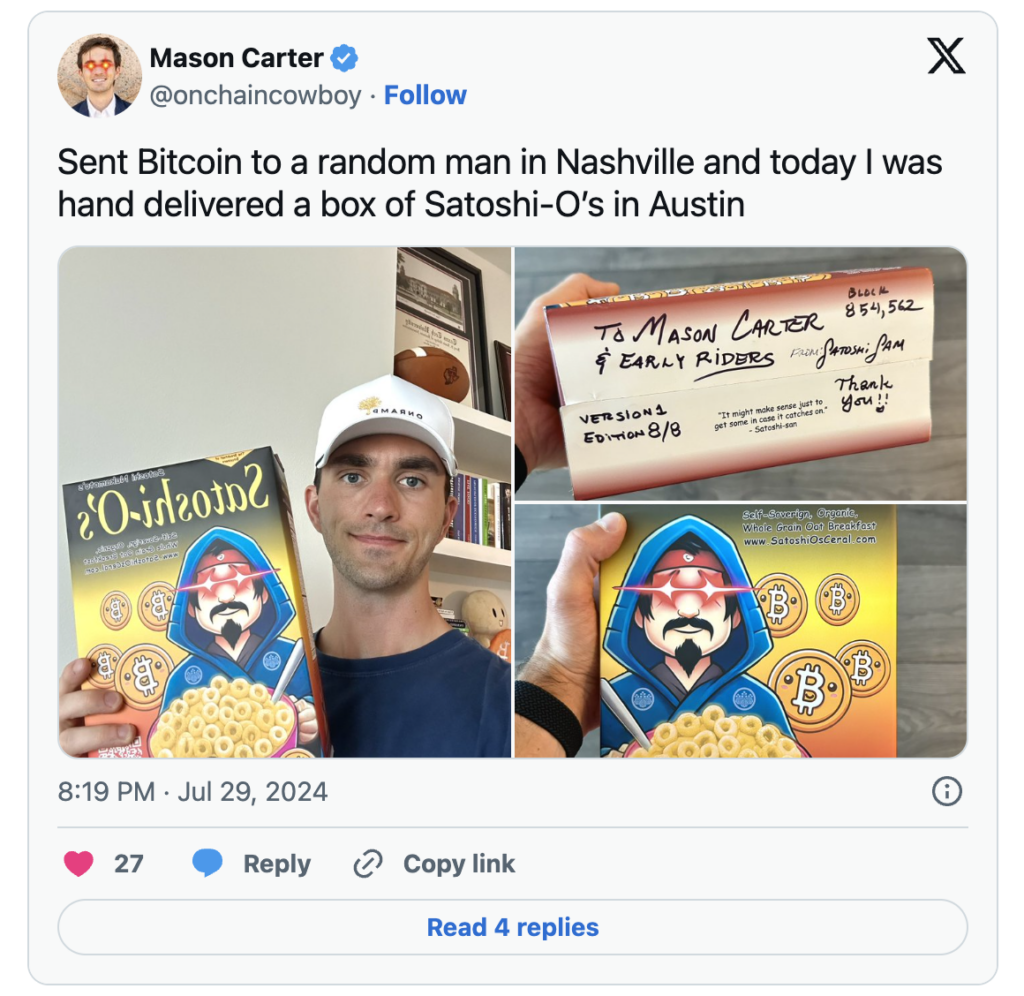Click the blue verified badge
Viewport: 1024px width, 996px height.
pos(344,58)
